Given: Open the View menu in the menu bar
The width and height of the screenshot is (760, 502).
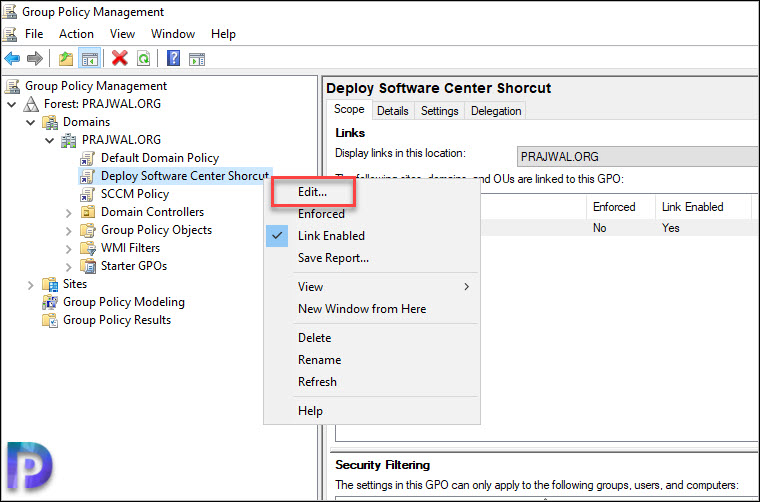Looking at the screenshot, I should [122, 34].
